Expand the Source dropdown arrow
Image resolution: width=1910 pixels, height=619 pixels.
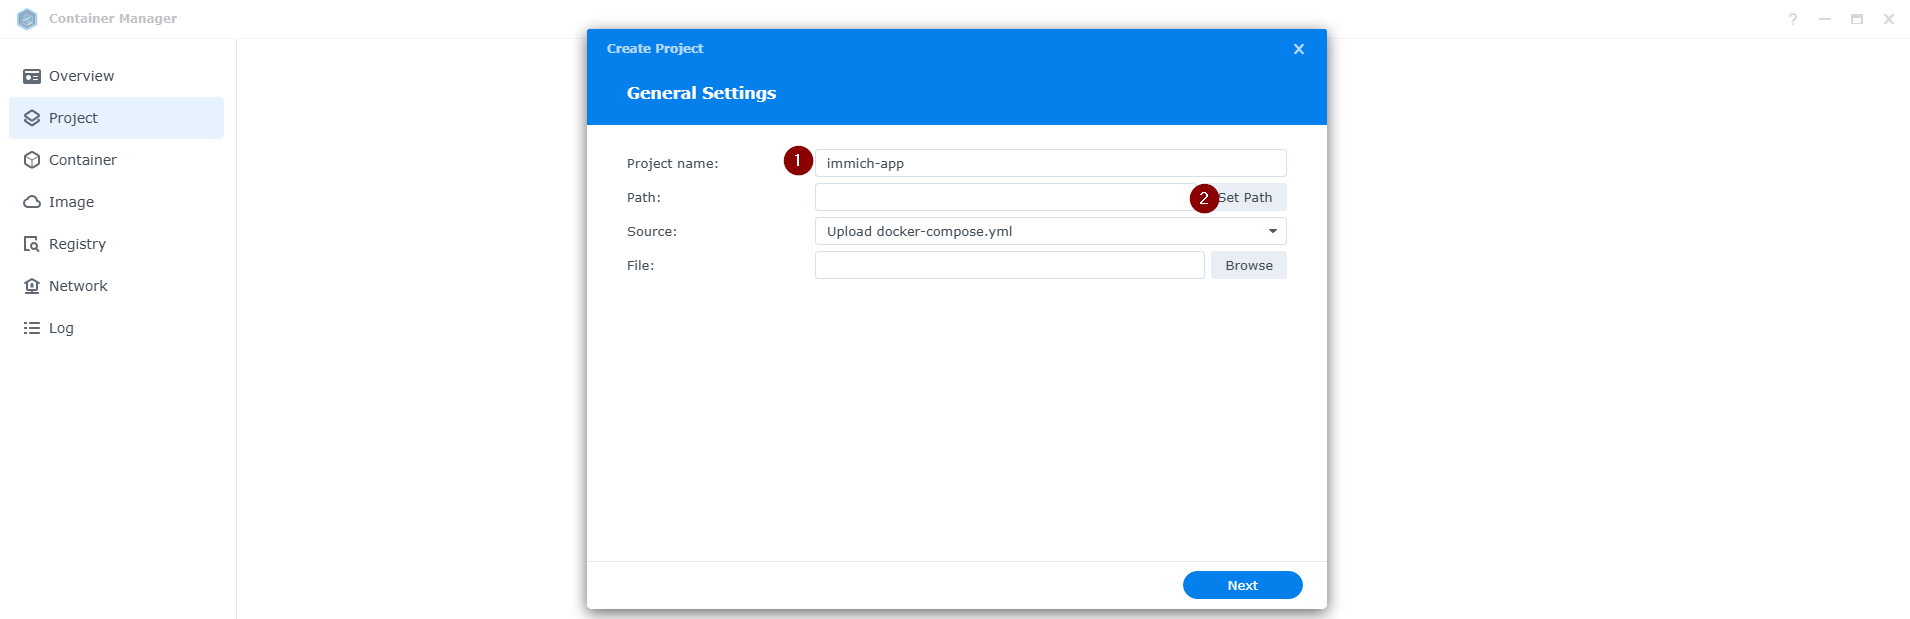(x=1272, y=231)
